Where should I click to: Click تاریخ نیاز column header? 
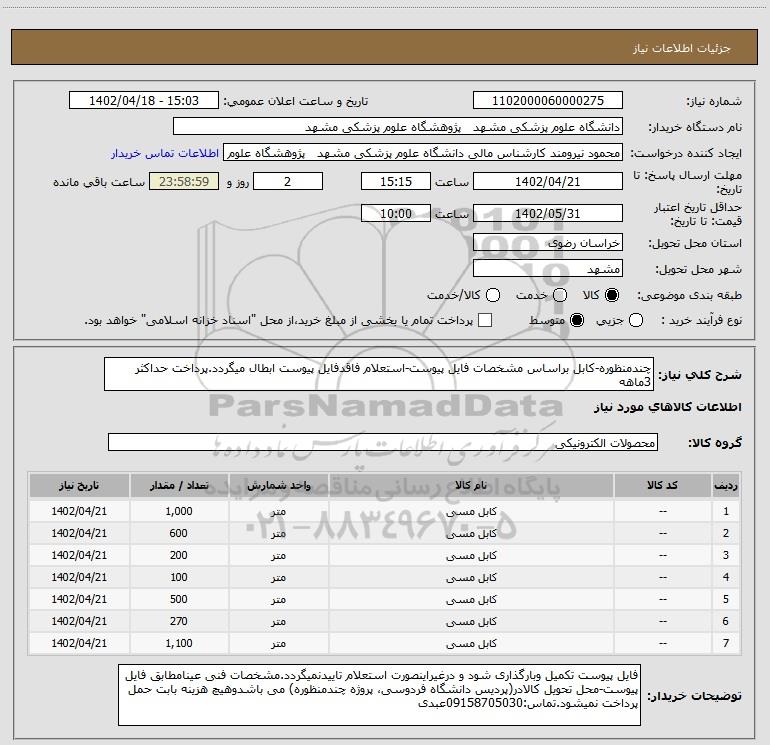[x=79, y=485]
